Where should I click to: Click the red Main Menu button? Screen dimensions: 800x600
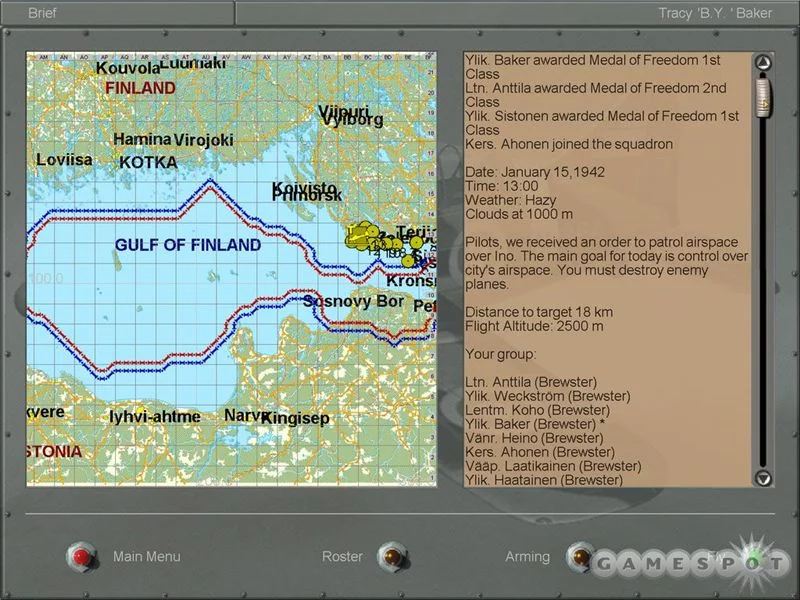(82, 557)
